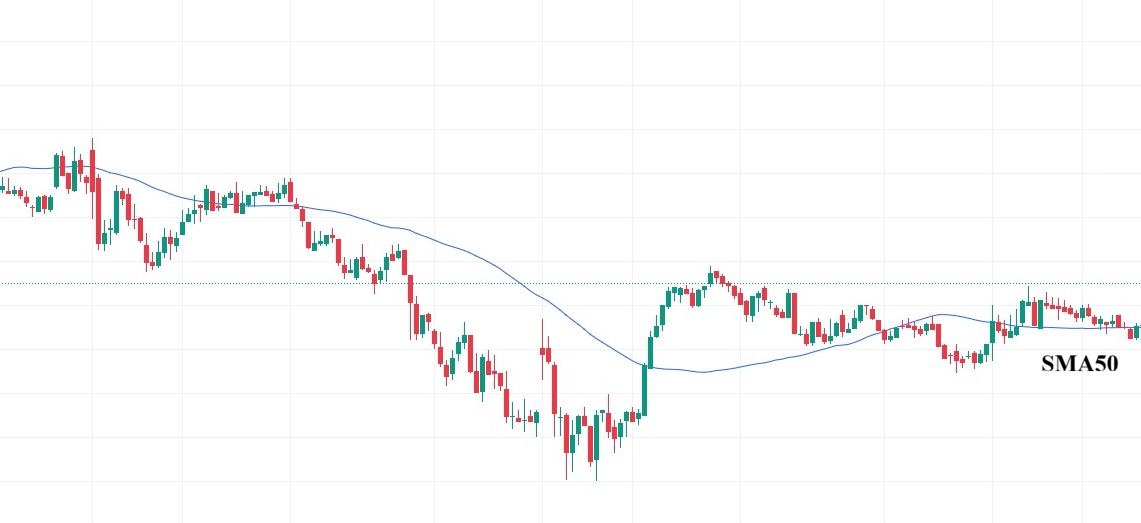1141x523 pixels.
Task: Select the first candle at the chart's left edge
Action: pyautogui.click(x=3, y=186)
